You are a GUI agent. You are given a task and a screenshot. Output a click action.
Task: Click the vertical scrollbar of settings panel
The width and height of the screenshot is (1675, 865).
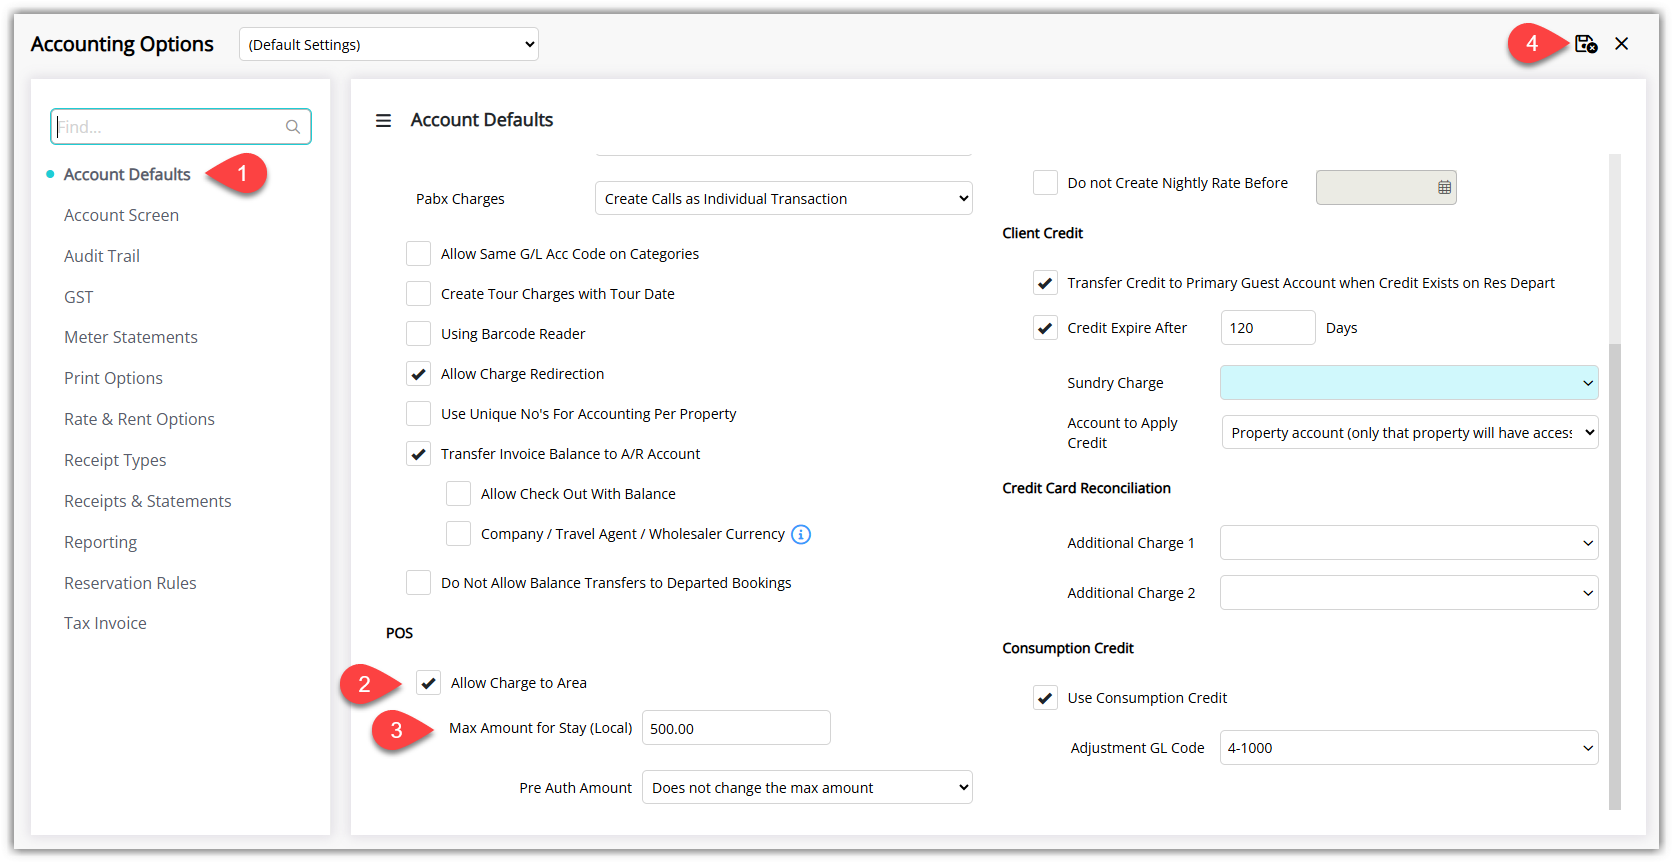(x=1615, y=576)
